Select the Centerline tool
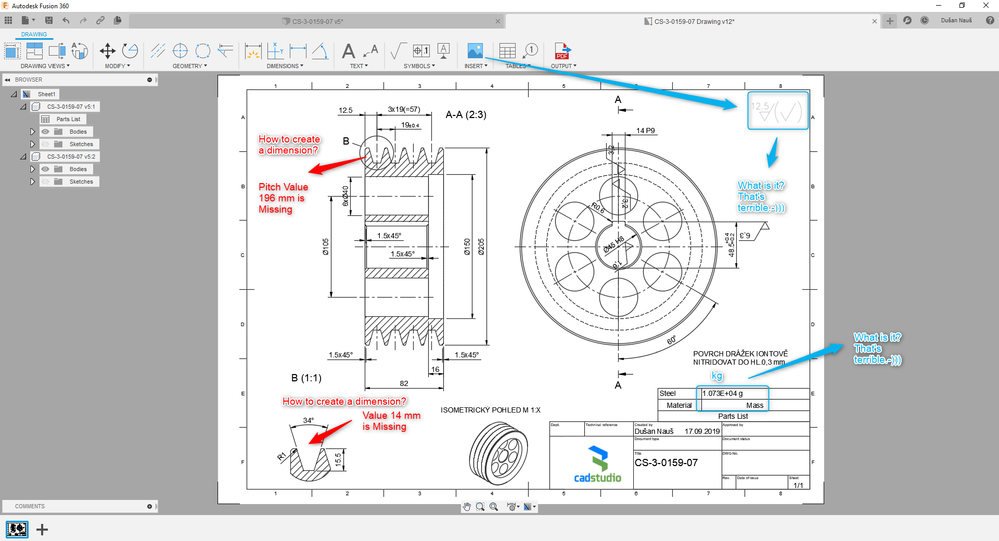999x541 pixels. [158, 50]
